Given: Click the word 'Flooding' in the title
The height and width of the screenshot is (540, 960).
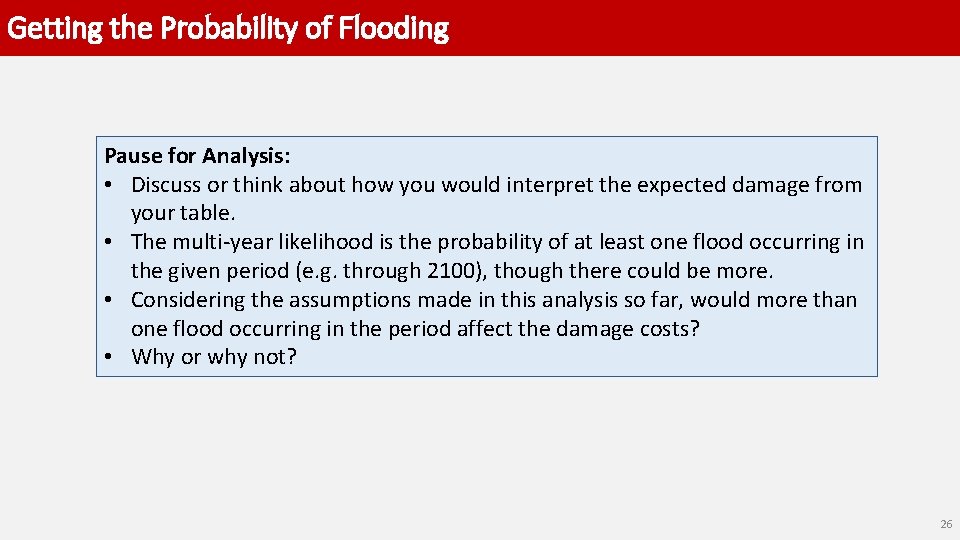Looking at the screenshot, I should [393, 28].
